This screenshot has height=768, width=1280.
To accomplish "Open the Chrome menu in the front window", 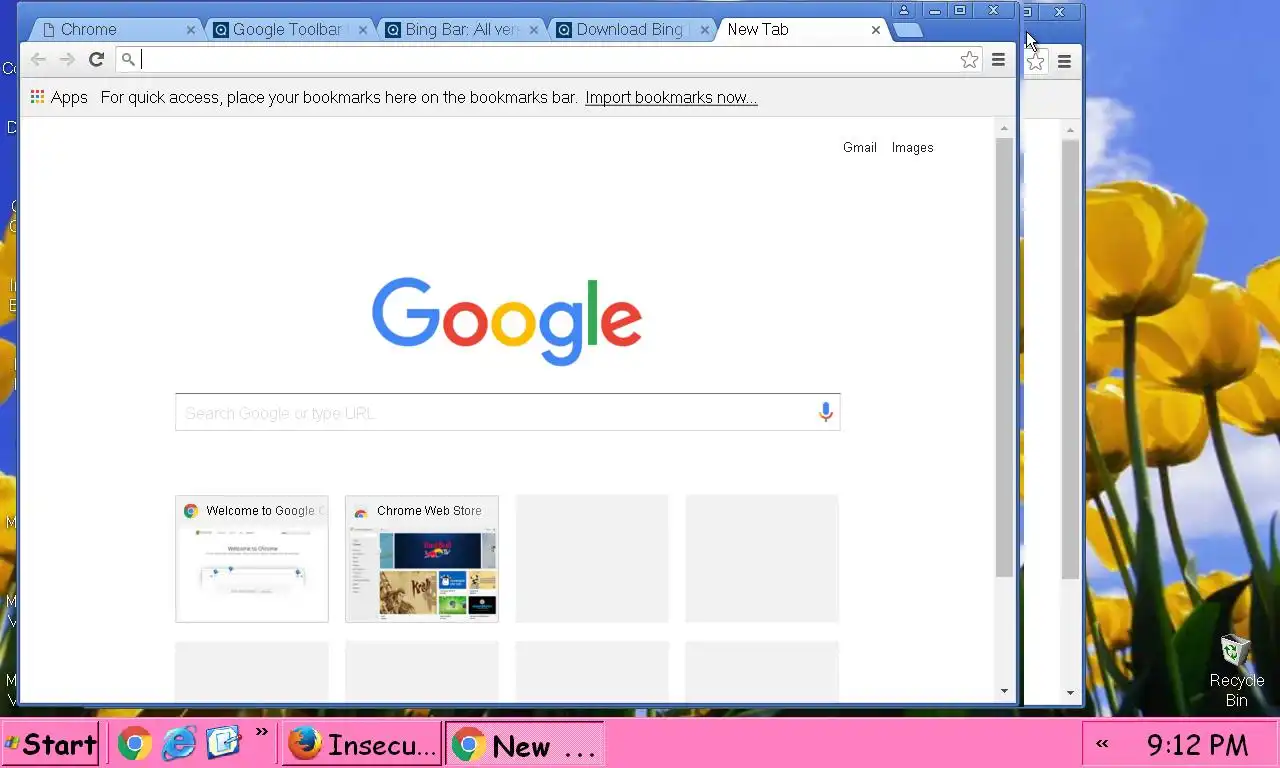I will [x=998, y=60].
